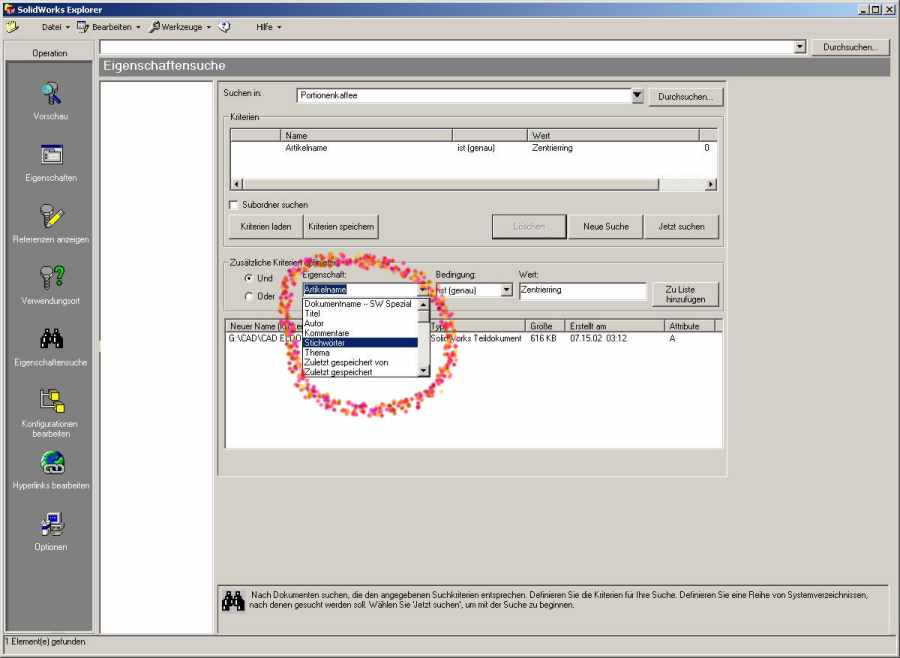The width and height of the screenshot is (900, 658).
Task: Click the Größe column header
Action: click(545, 326)
